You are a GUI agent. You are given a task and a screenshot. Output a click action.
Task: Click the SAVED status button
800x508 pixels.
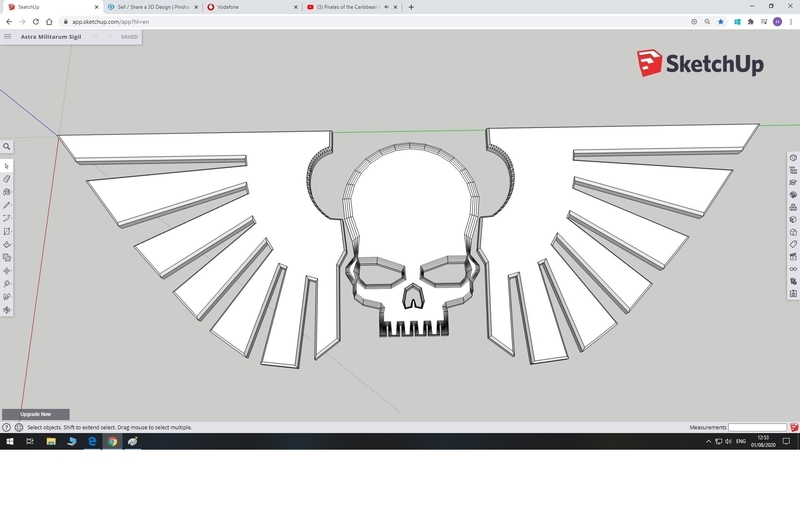point(129,37)
